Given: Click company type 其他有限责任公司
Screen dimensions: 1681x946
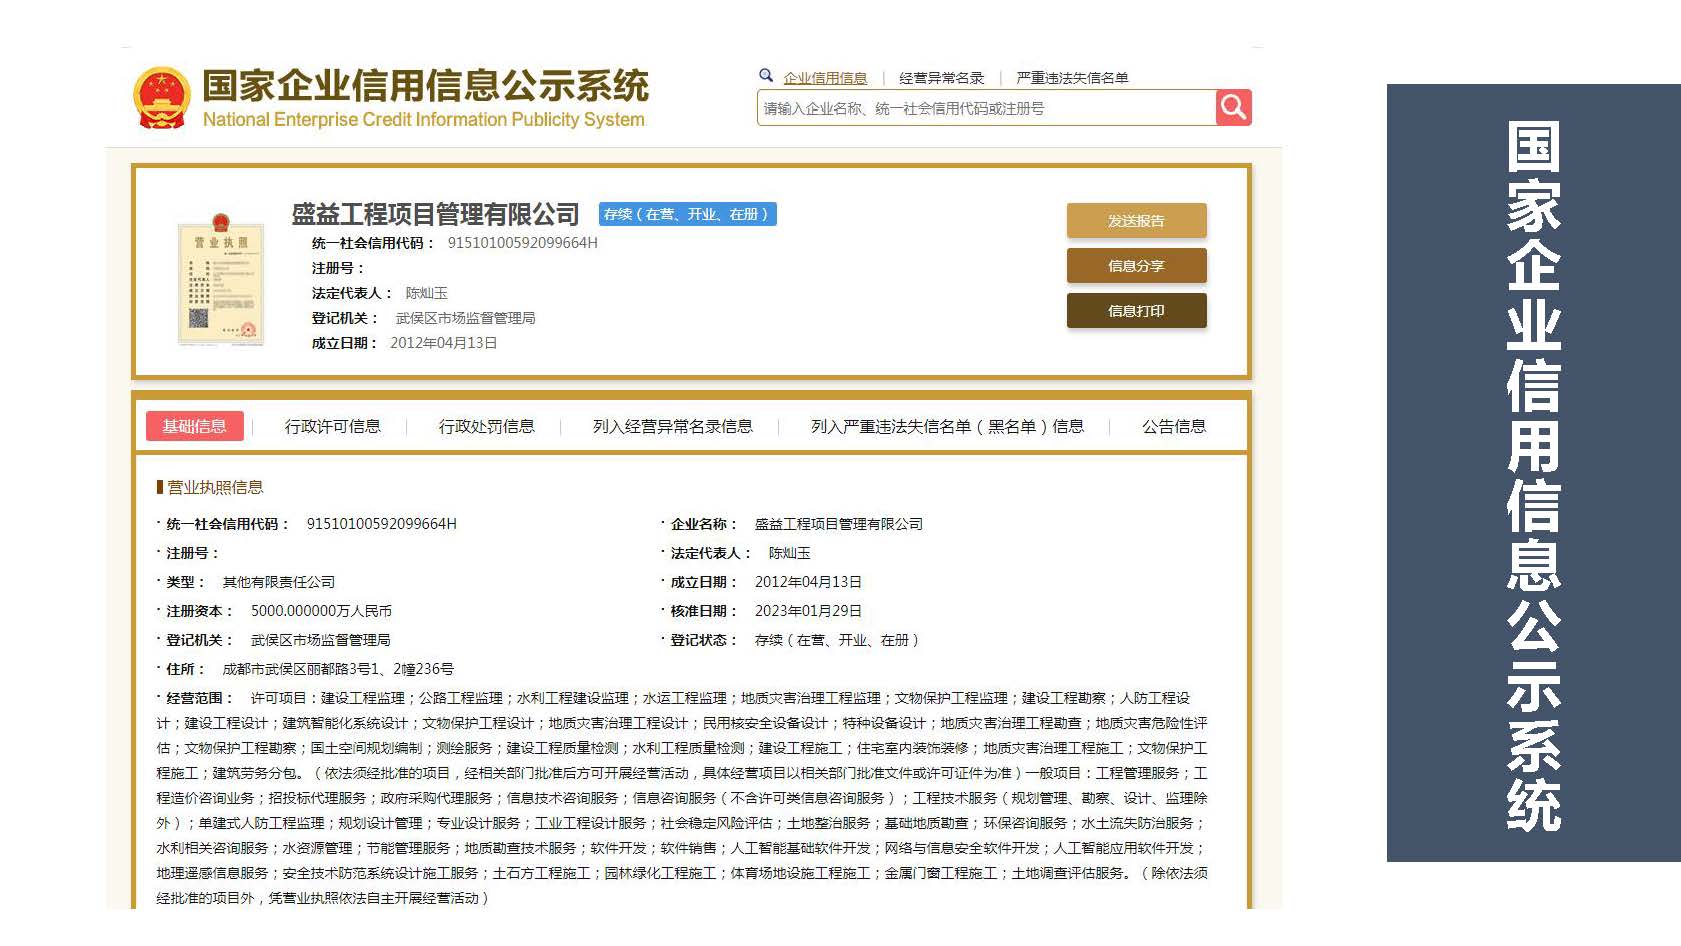Looking at the screenshot, I should coord(279,582).
